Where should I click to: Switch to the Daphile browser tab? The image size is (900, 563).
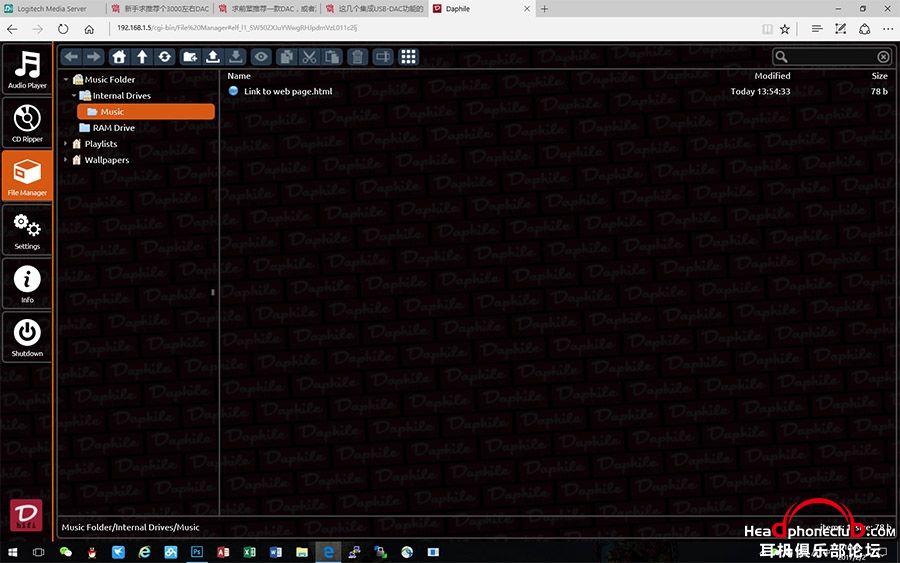click(482, 9)
